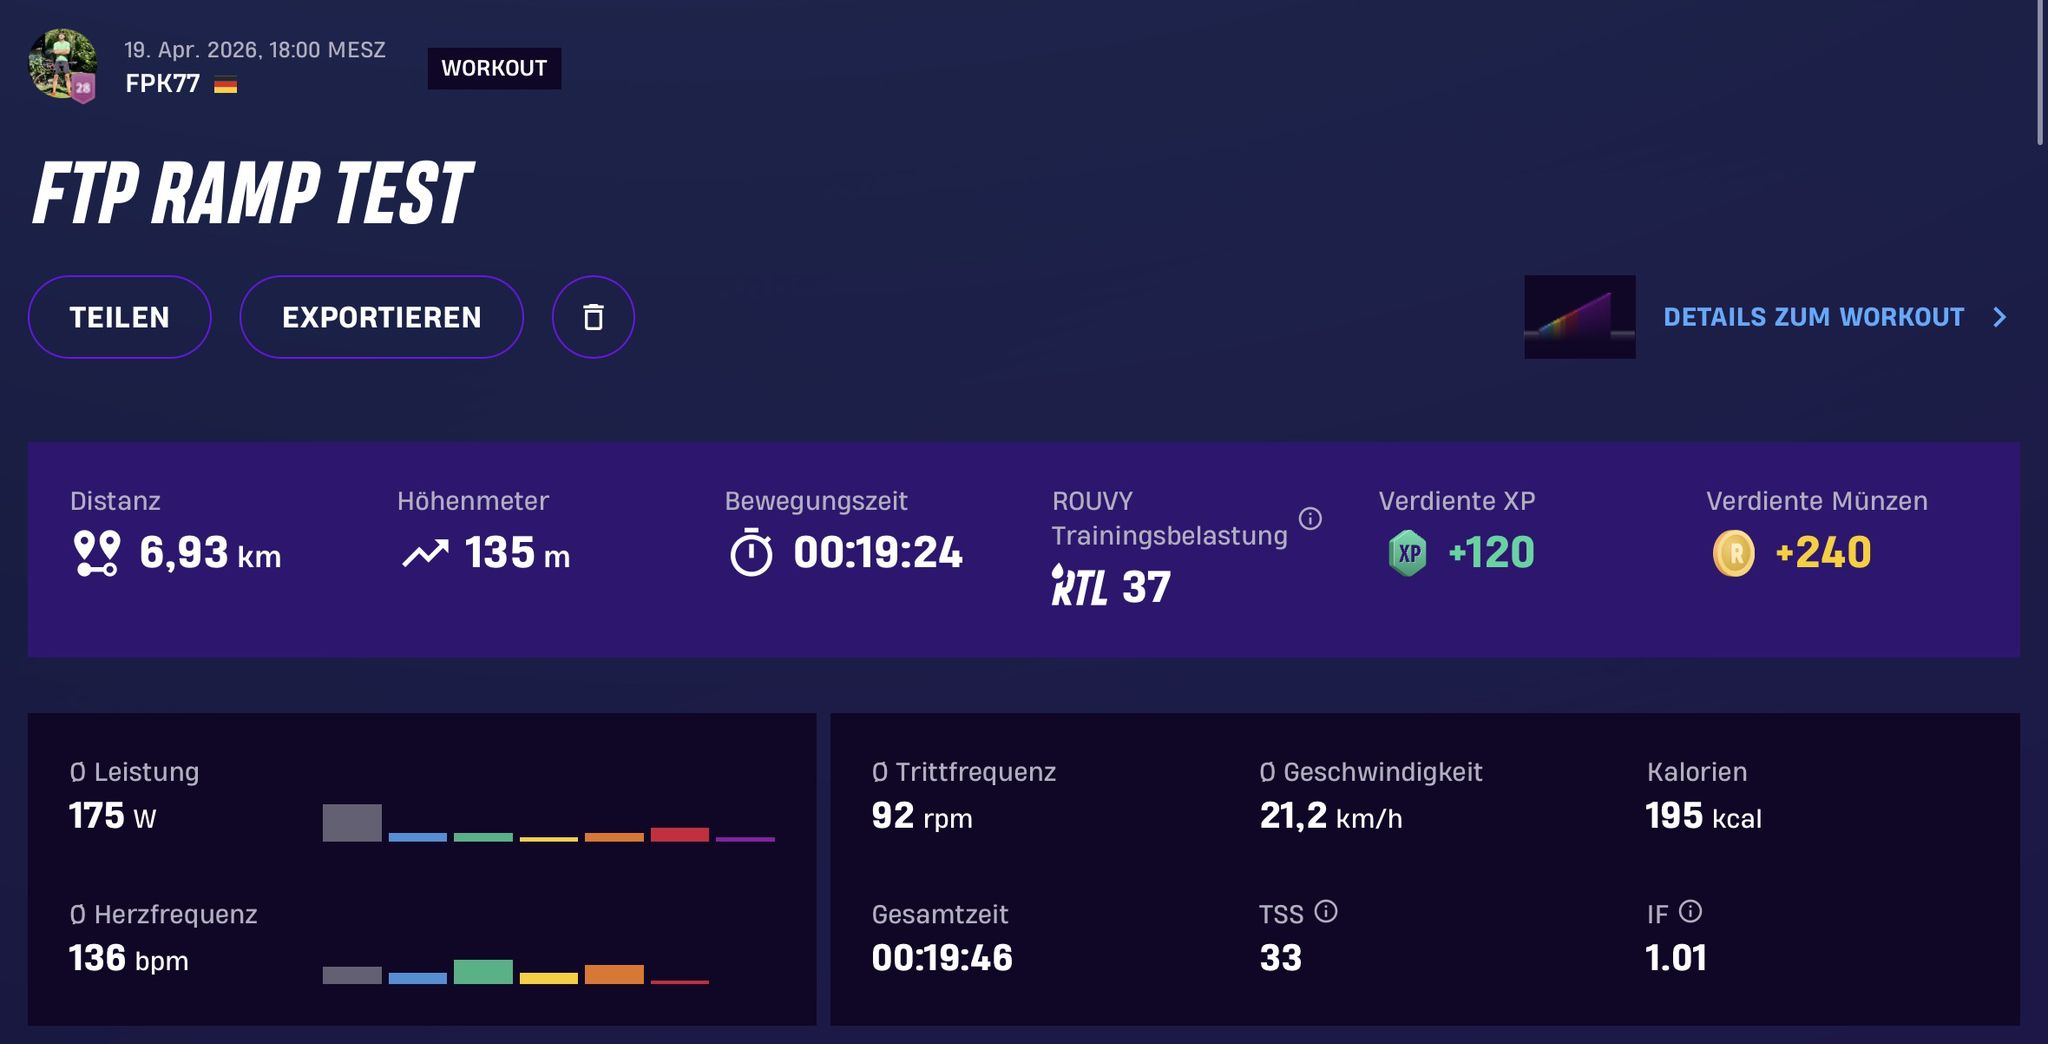Screen dimensions: 2048x1044
Task: Click the green XP badge icon
Action: click(x=1408, y=553)
